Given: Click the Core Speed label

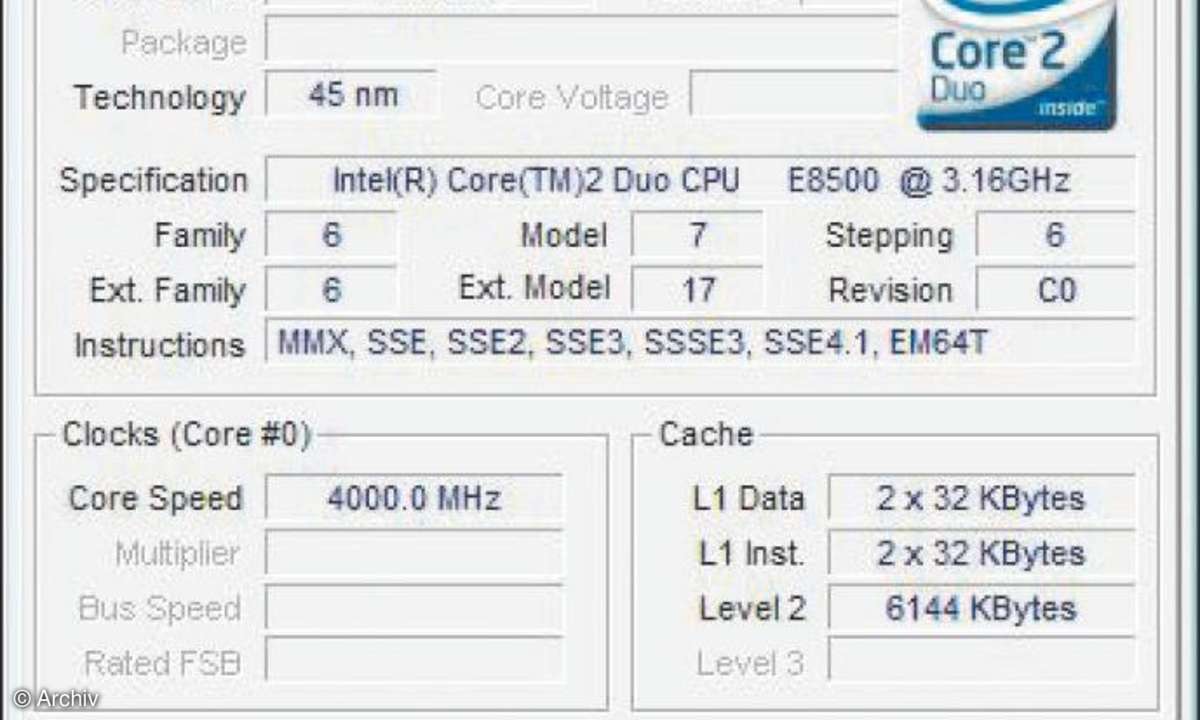Looking at the screenshot, I should pyautogui.click(x=155, y=499).
